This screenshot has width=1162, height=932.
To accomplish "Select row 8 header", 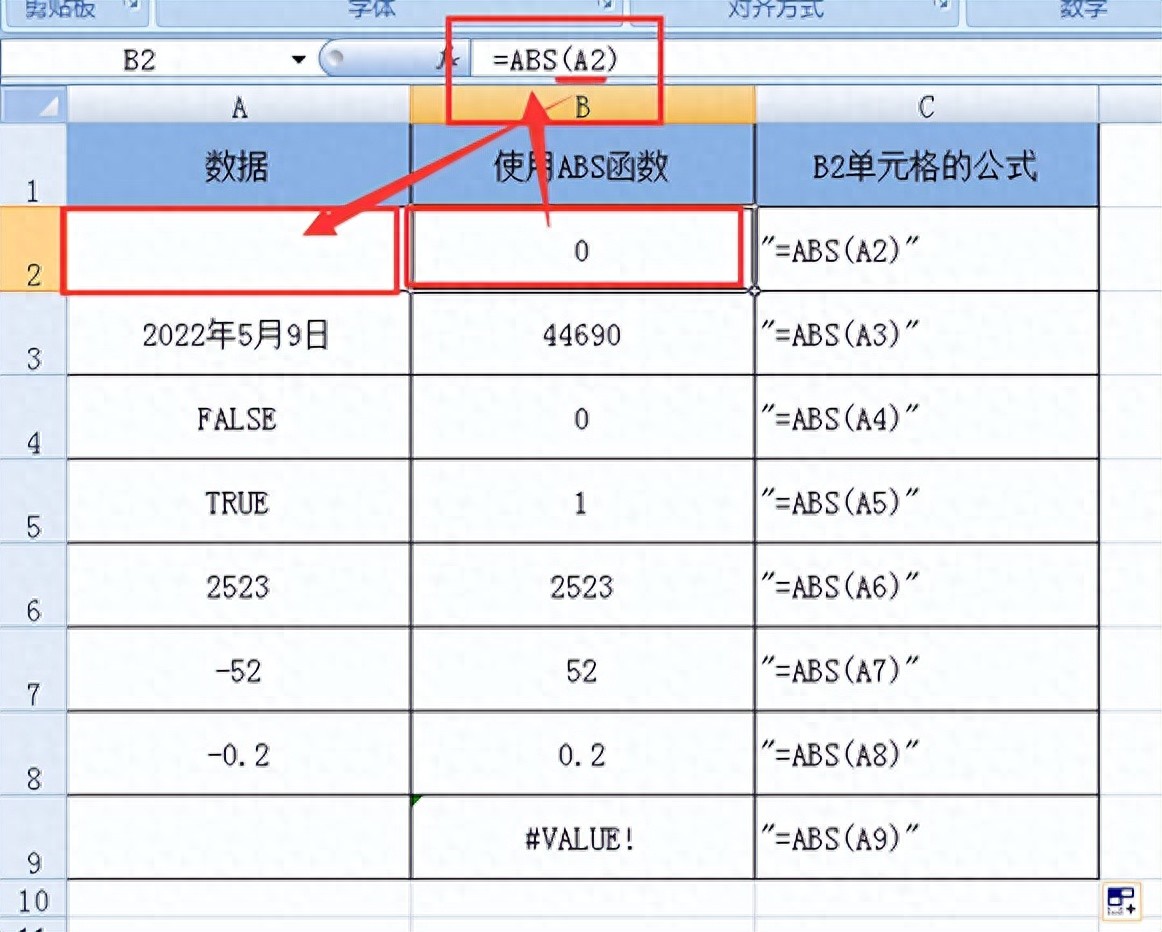I will 33,753.
